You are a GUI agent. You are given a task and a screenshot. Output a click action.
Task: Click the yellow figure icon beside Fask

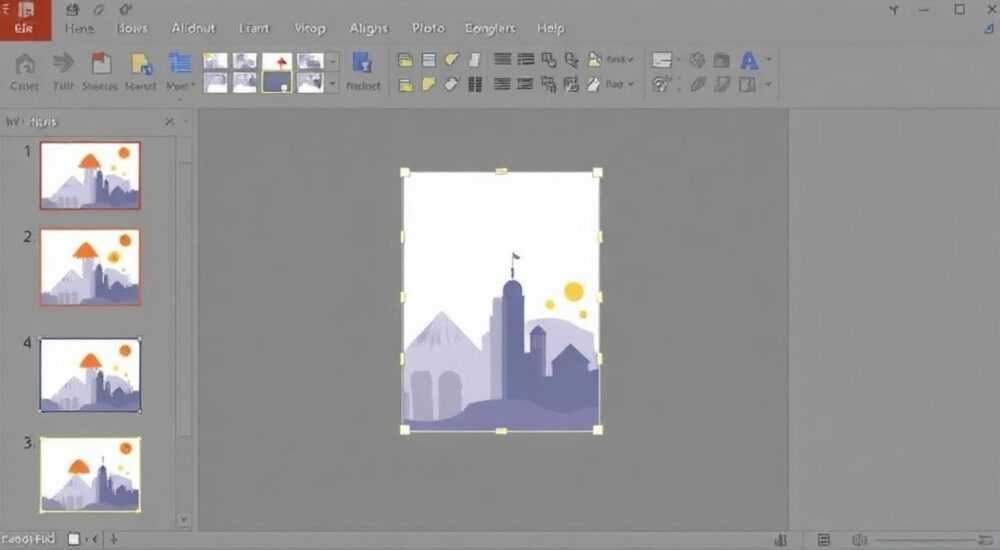[594, 59]
